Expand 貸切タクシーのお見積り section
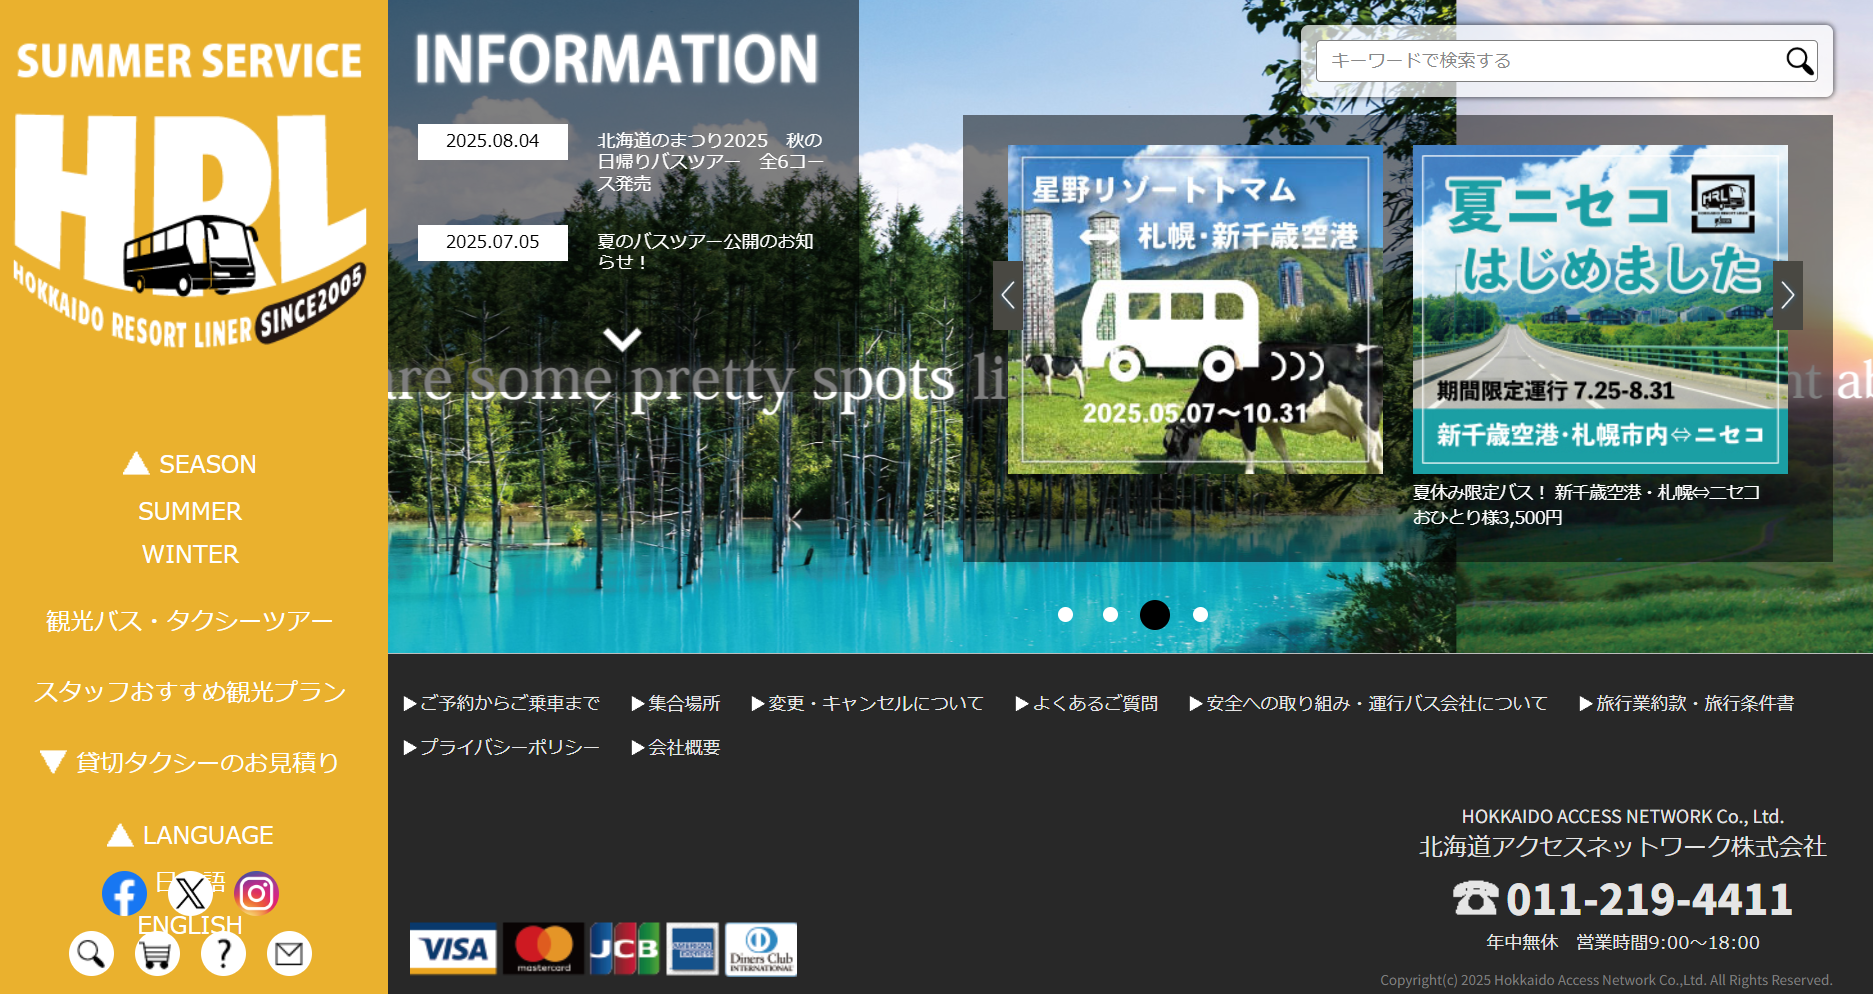 tap(190, 762)
